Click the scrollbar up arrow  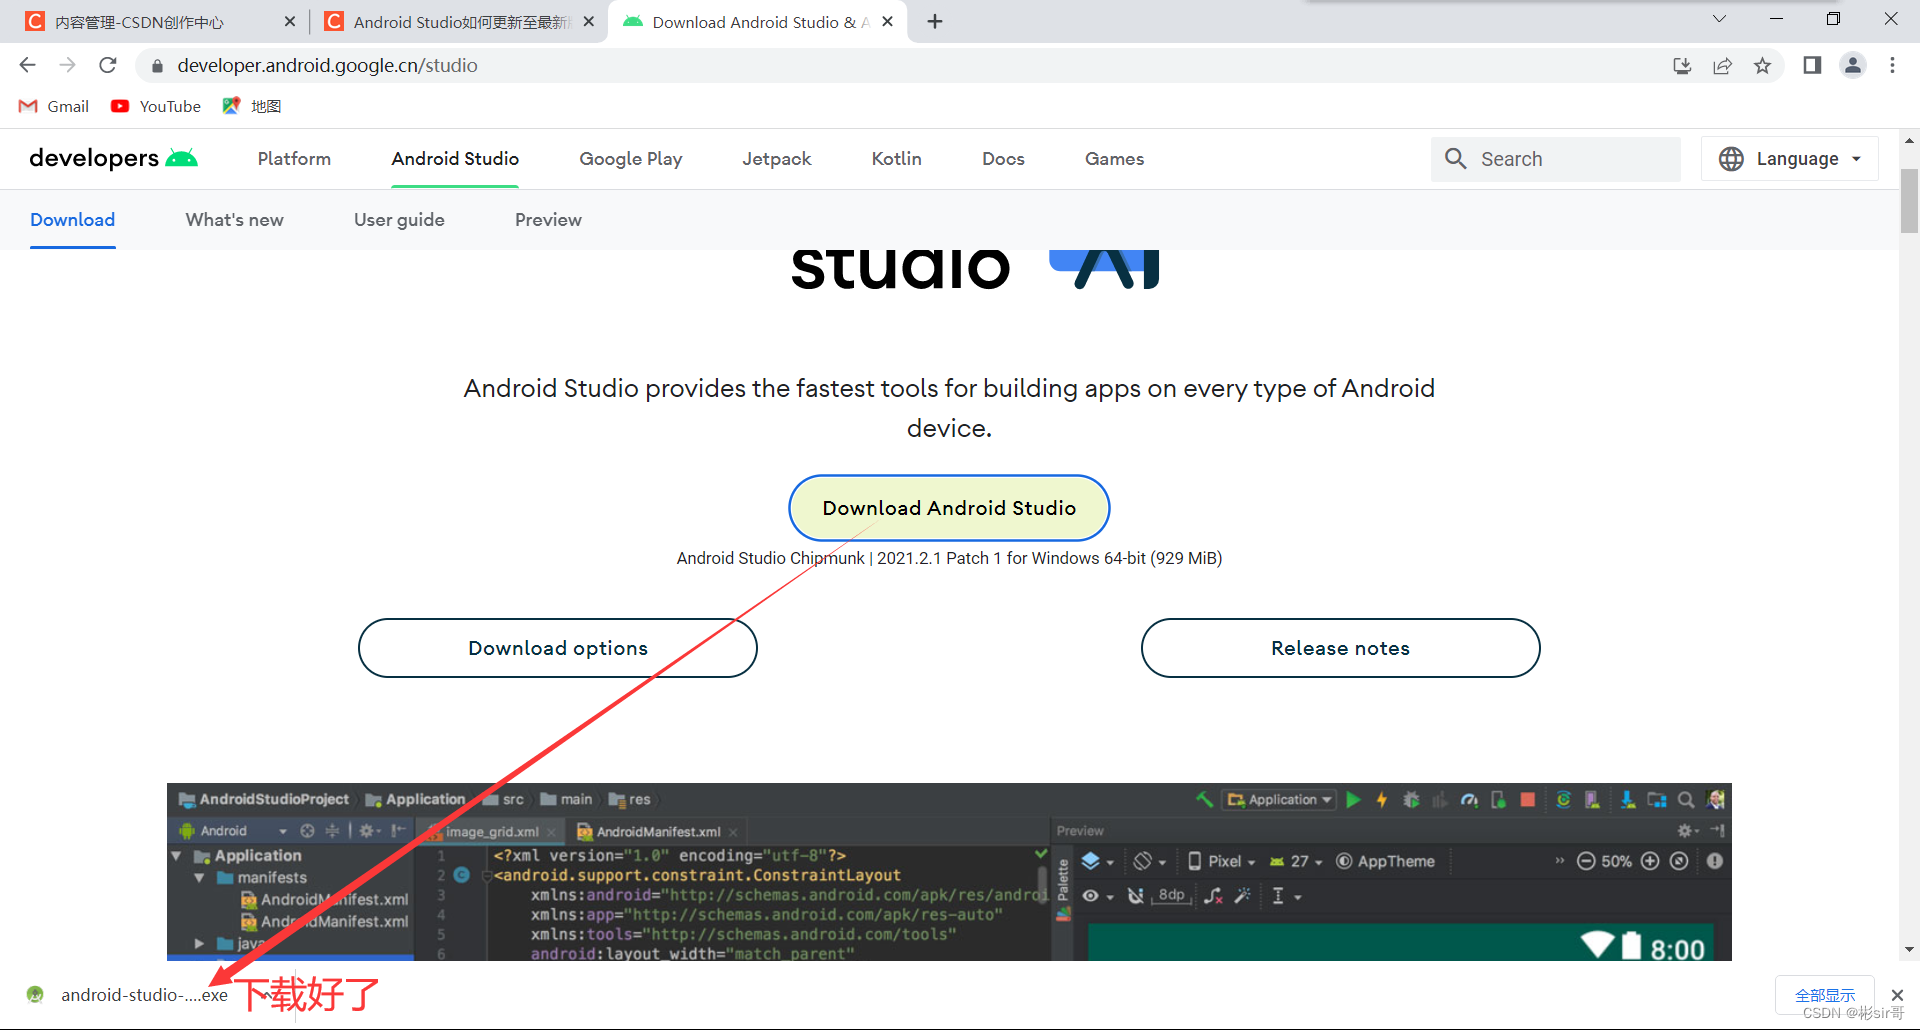coord(1909,141)
